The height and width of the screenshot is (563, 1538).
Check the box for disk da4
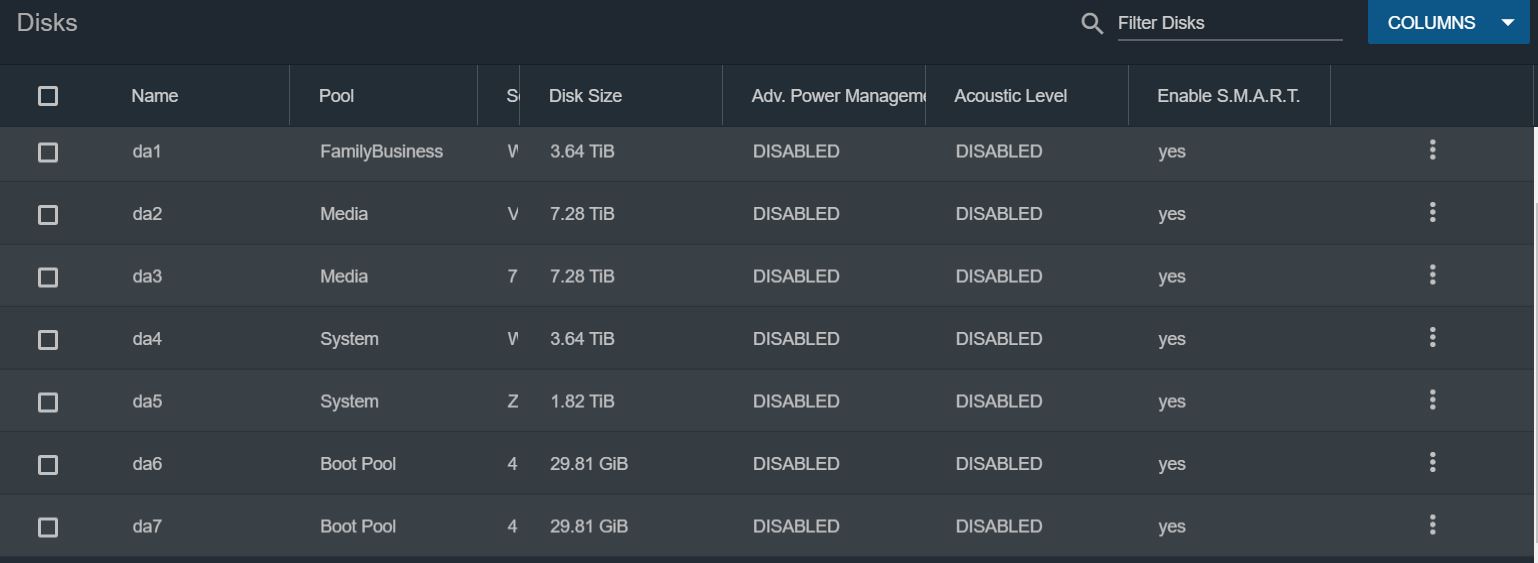pos(48,340)
